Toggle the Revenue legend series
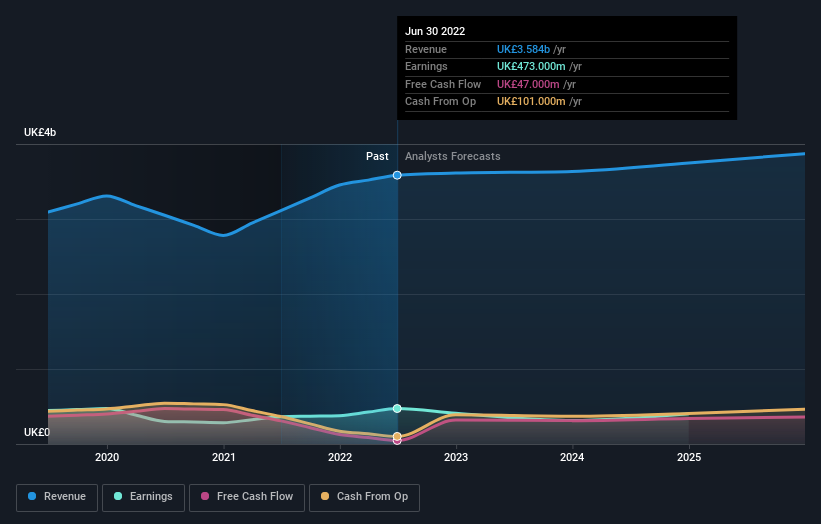The image size is (821, 524). pyautogui.click(x=57, y=497)
